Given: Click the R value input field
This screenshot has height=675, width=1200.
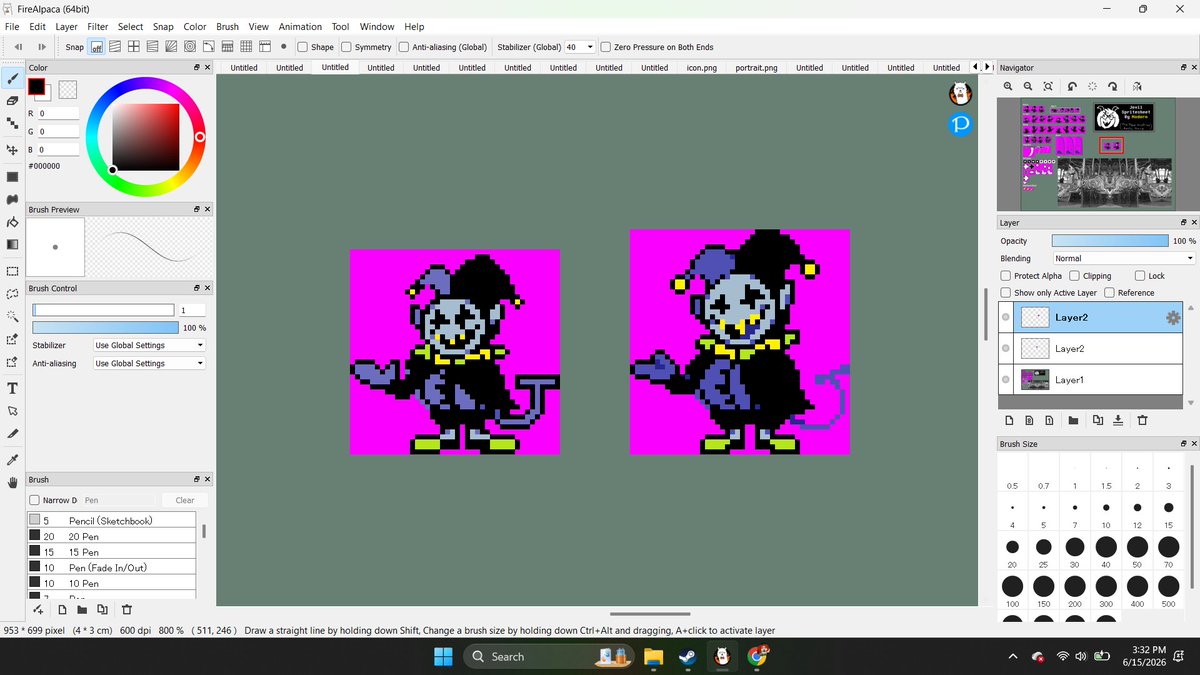Looking at the screenshot, I should (58, 113).
